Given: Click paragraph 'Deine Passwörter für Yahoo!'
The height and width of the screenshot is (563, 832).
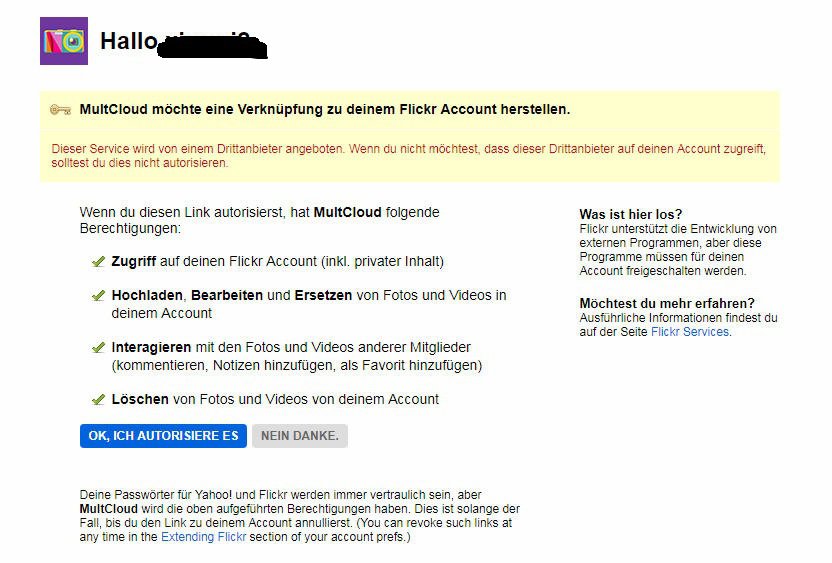Looking at the screenshot, I should (x=300, y=516).
